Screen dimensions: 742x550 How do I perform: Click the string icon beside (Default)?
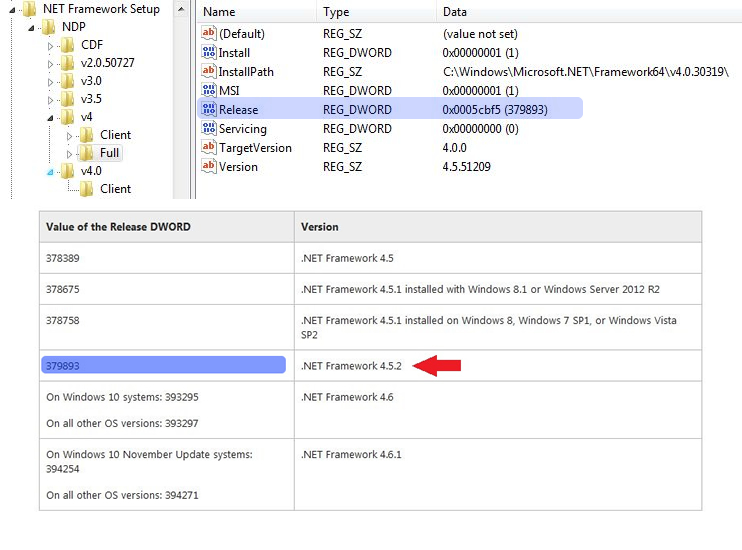[x=209, y=33]
